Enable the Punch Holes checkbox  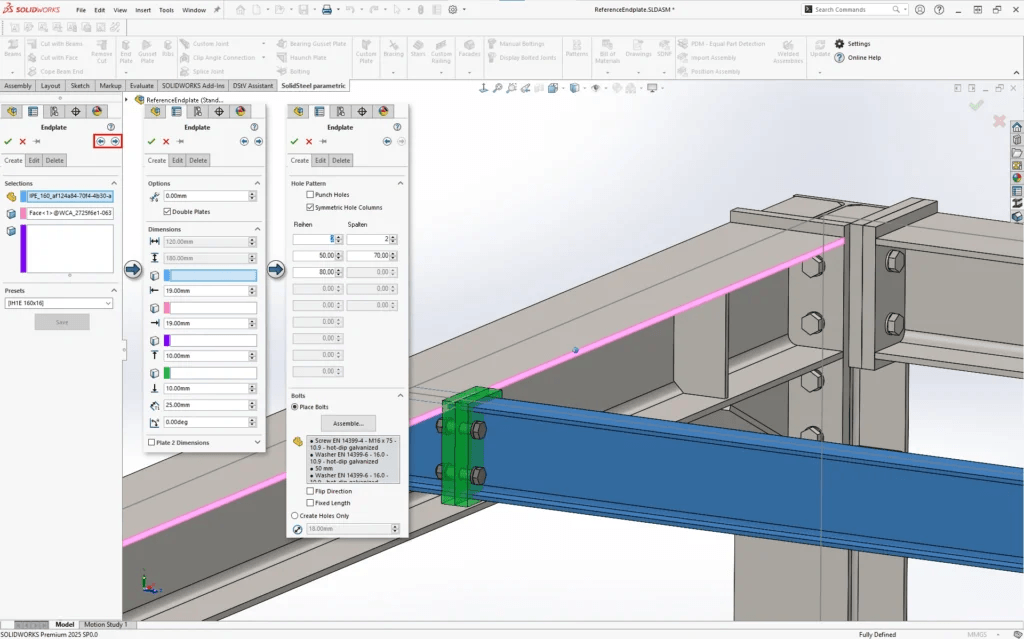point(310,195)
